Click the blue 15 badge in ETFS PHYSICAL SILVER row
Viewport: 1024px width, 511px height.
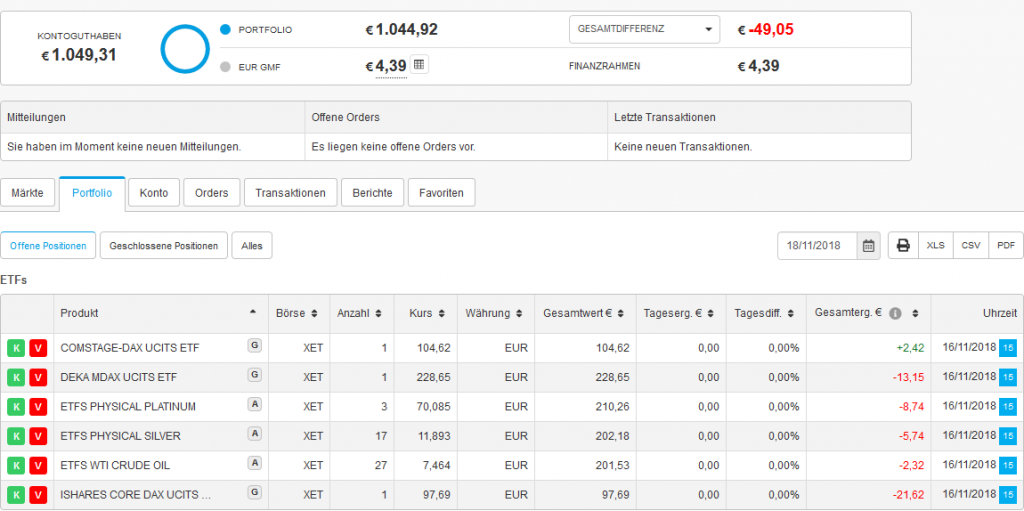pyautogui.click(x=1007, y=435)
